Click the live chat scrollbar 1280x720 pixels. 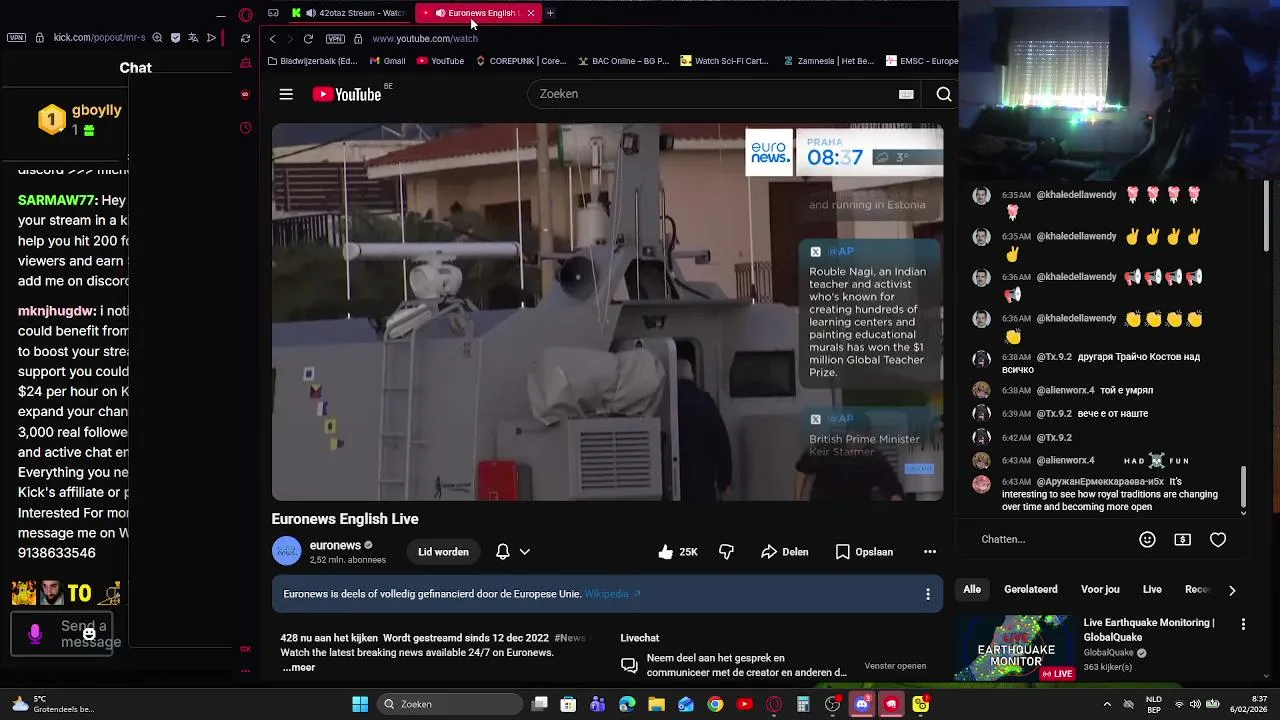1243,487
